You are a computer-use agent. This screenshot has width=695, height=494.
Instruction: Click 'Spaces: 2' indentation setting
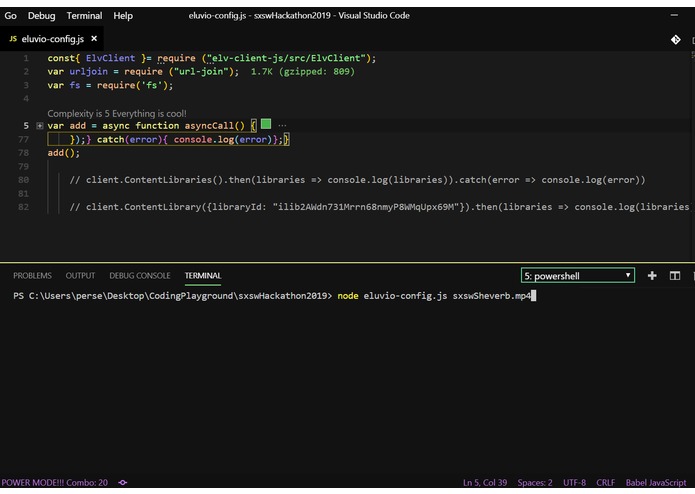point(535,482)
